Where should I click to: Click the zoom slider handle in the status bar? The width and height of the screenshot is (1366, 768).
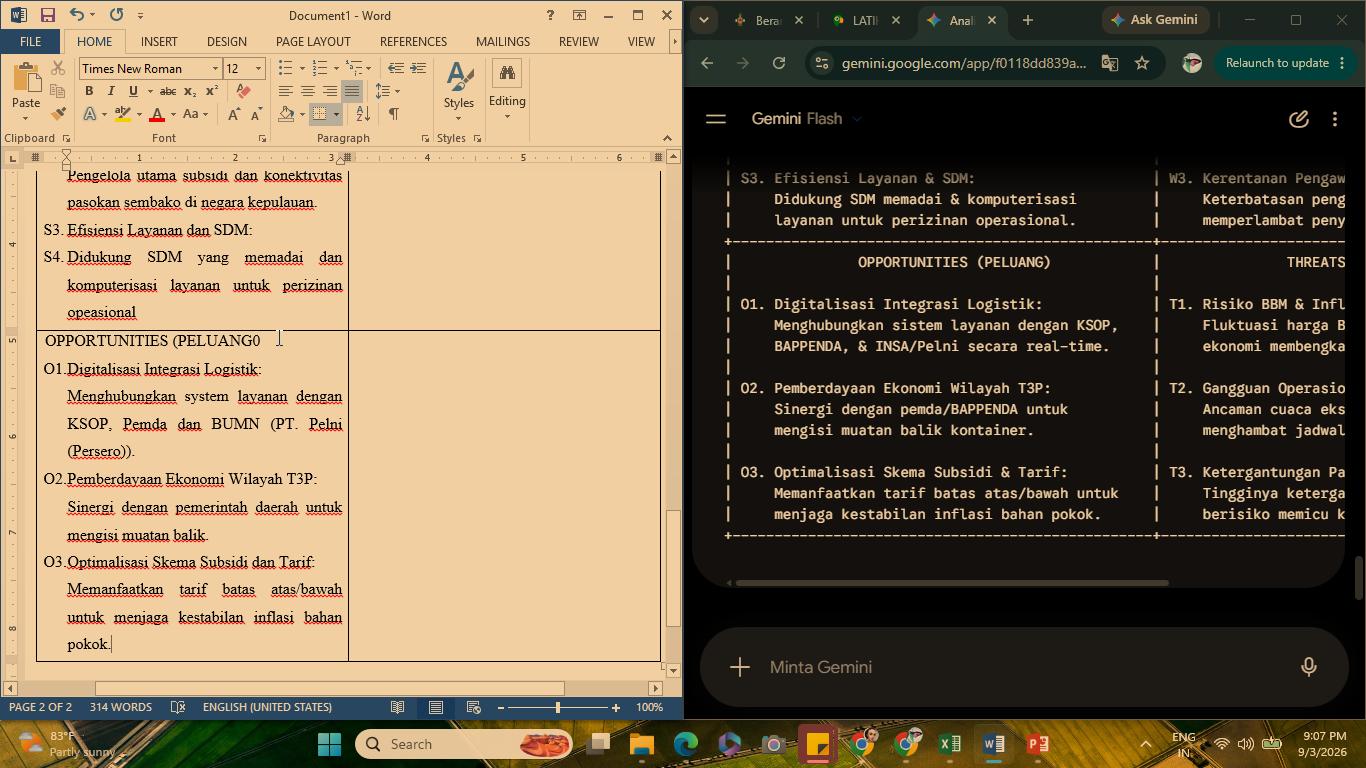(x=557, y=707)
